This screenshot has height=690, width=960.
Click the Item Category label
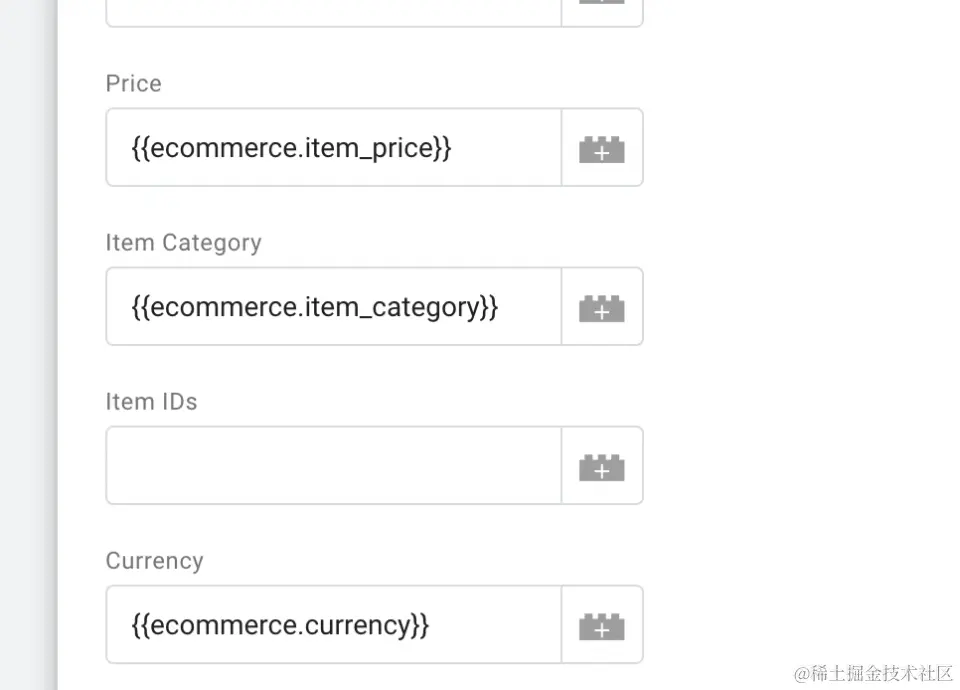(183, 243)
